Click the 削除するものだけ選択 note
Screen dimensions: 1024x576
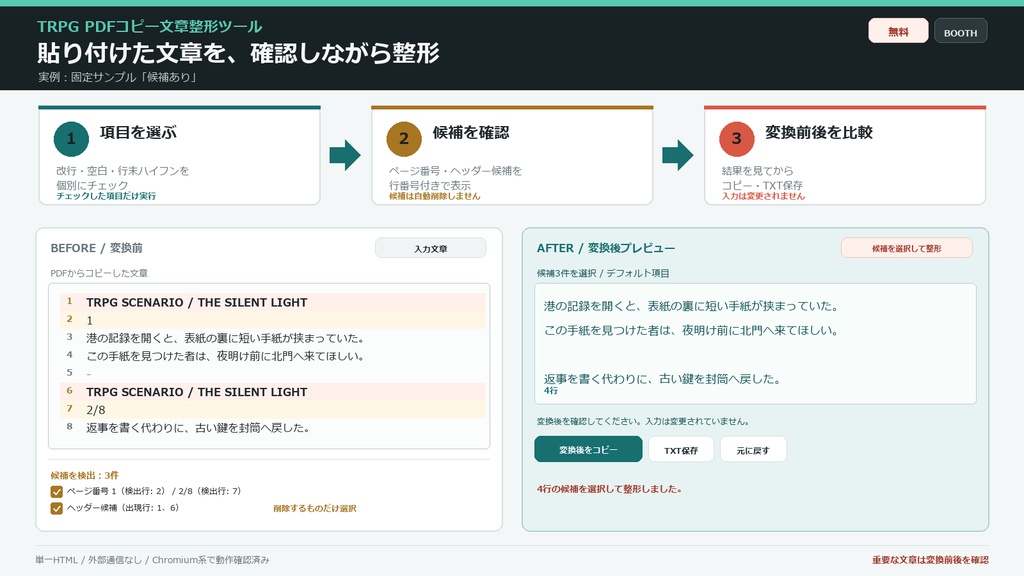point(315,508)
